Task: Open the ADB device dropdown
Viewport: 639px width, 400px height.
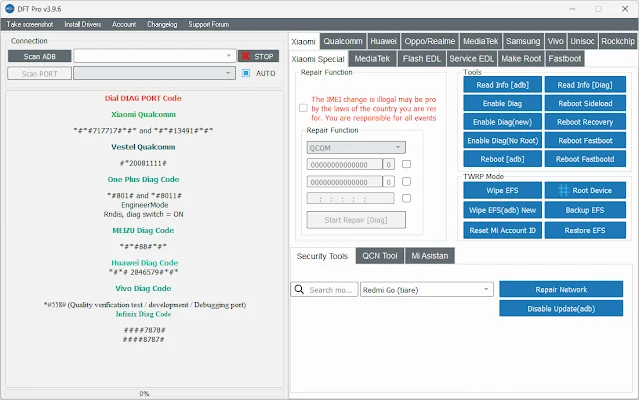Action: 155,56
